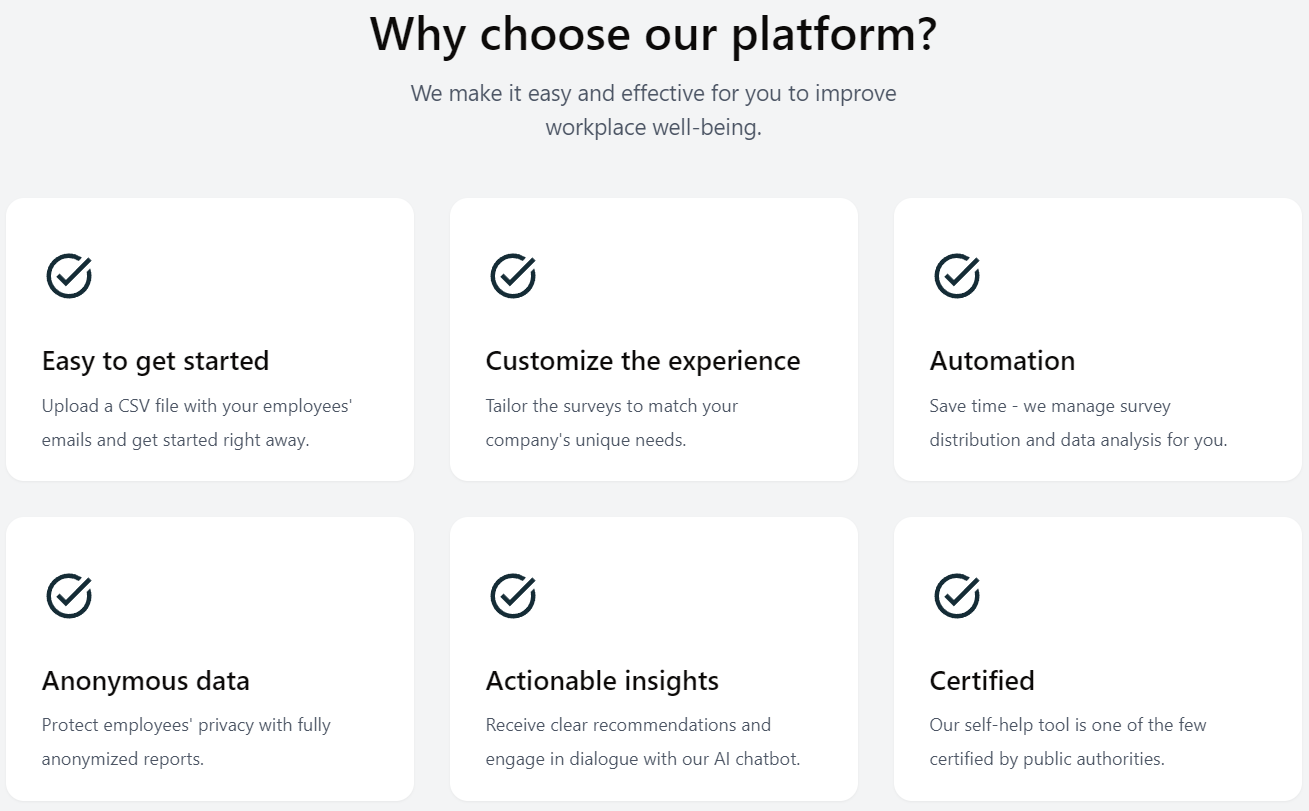Click the Anonymous data card title

click(x=146, y=681)
